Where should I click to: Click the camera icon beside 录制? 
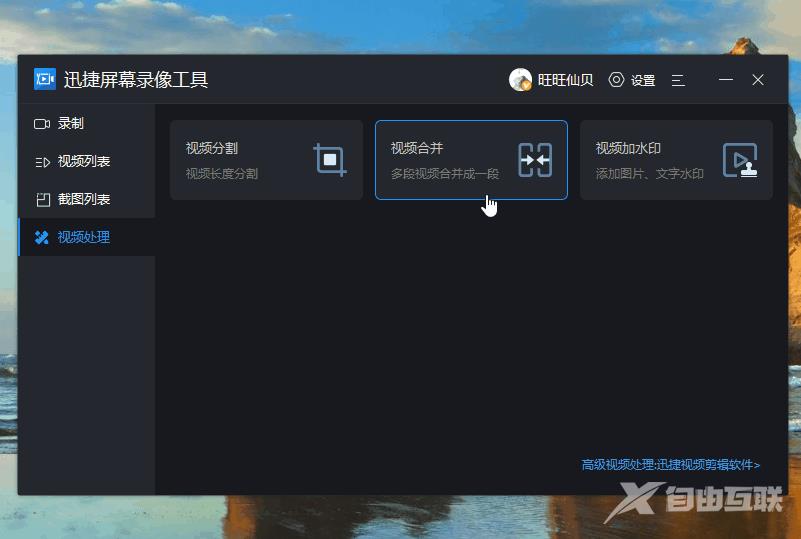point(42,124)
